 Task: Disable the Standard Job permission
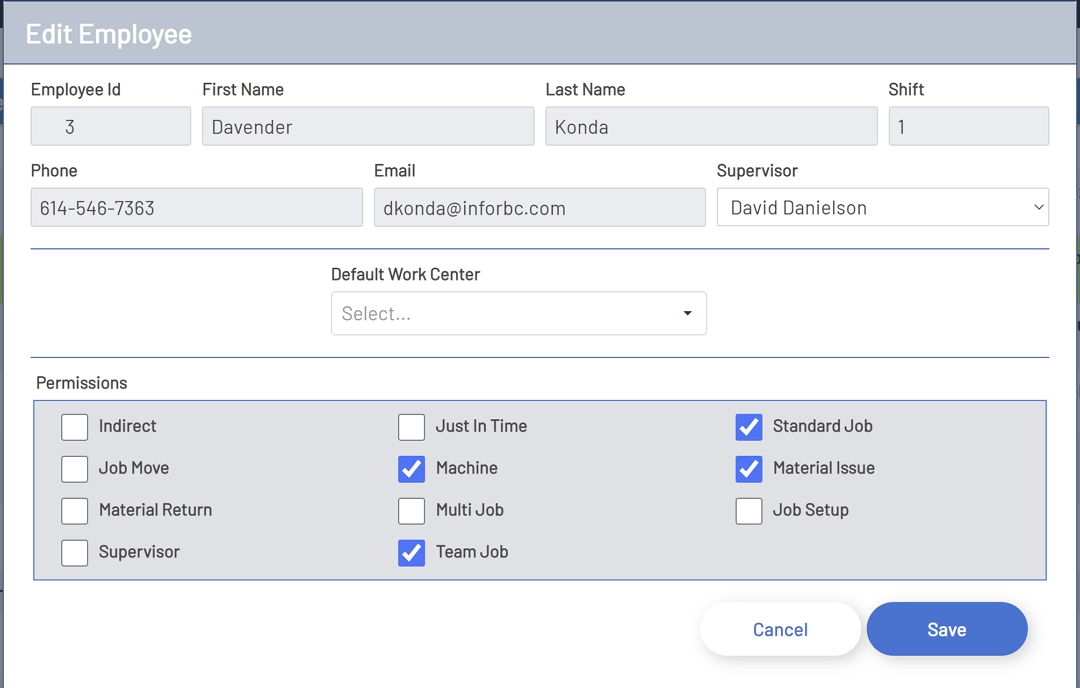pos(749,427)
